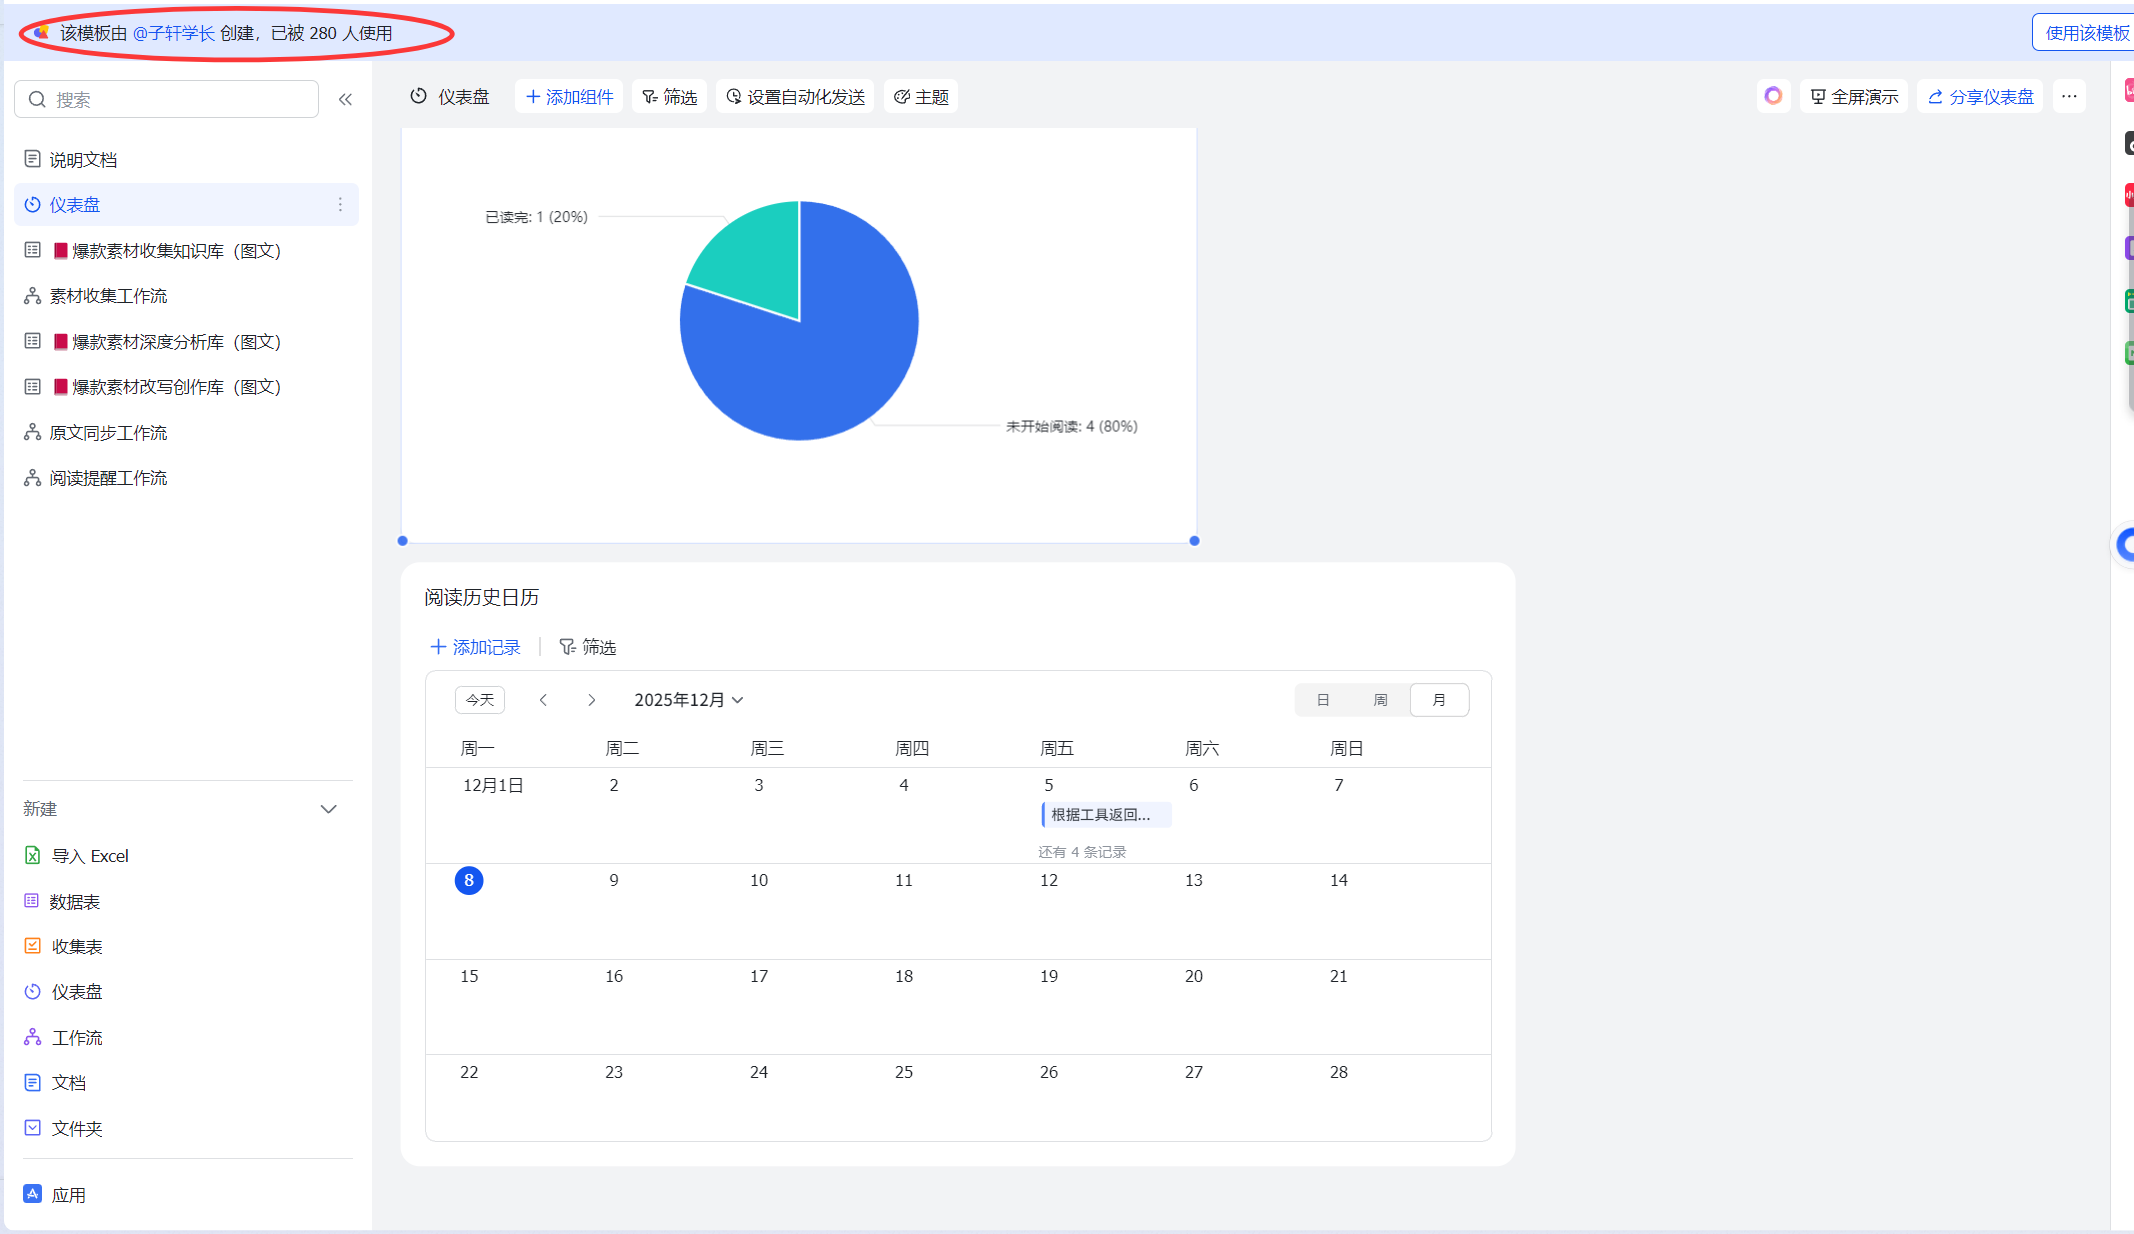Click 使用该模板 button

click(x=2086, y=33)
